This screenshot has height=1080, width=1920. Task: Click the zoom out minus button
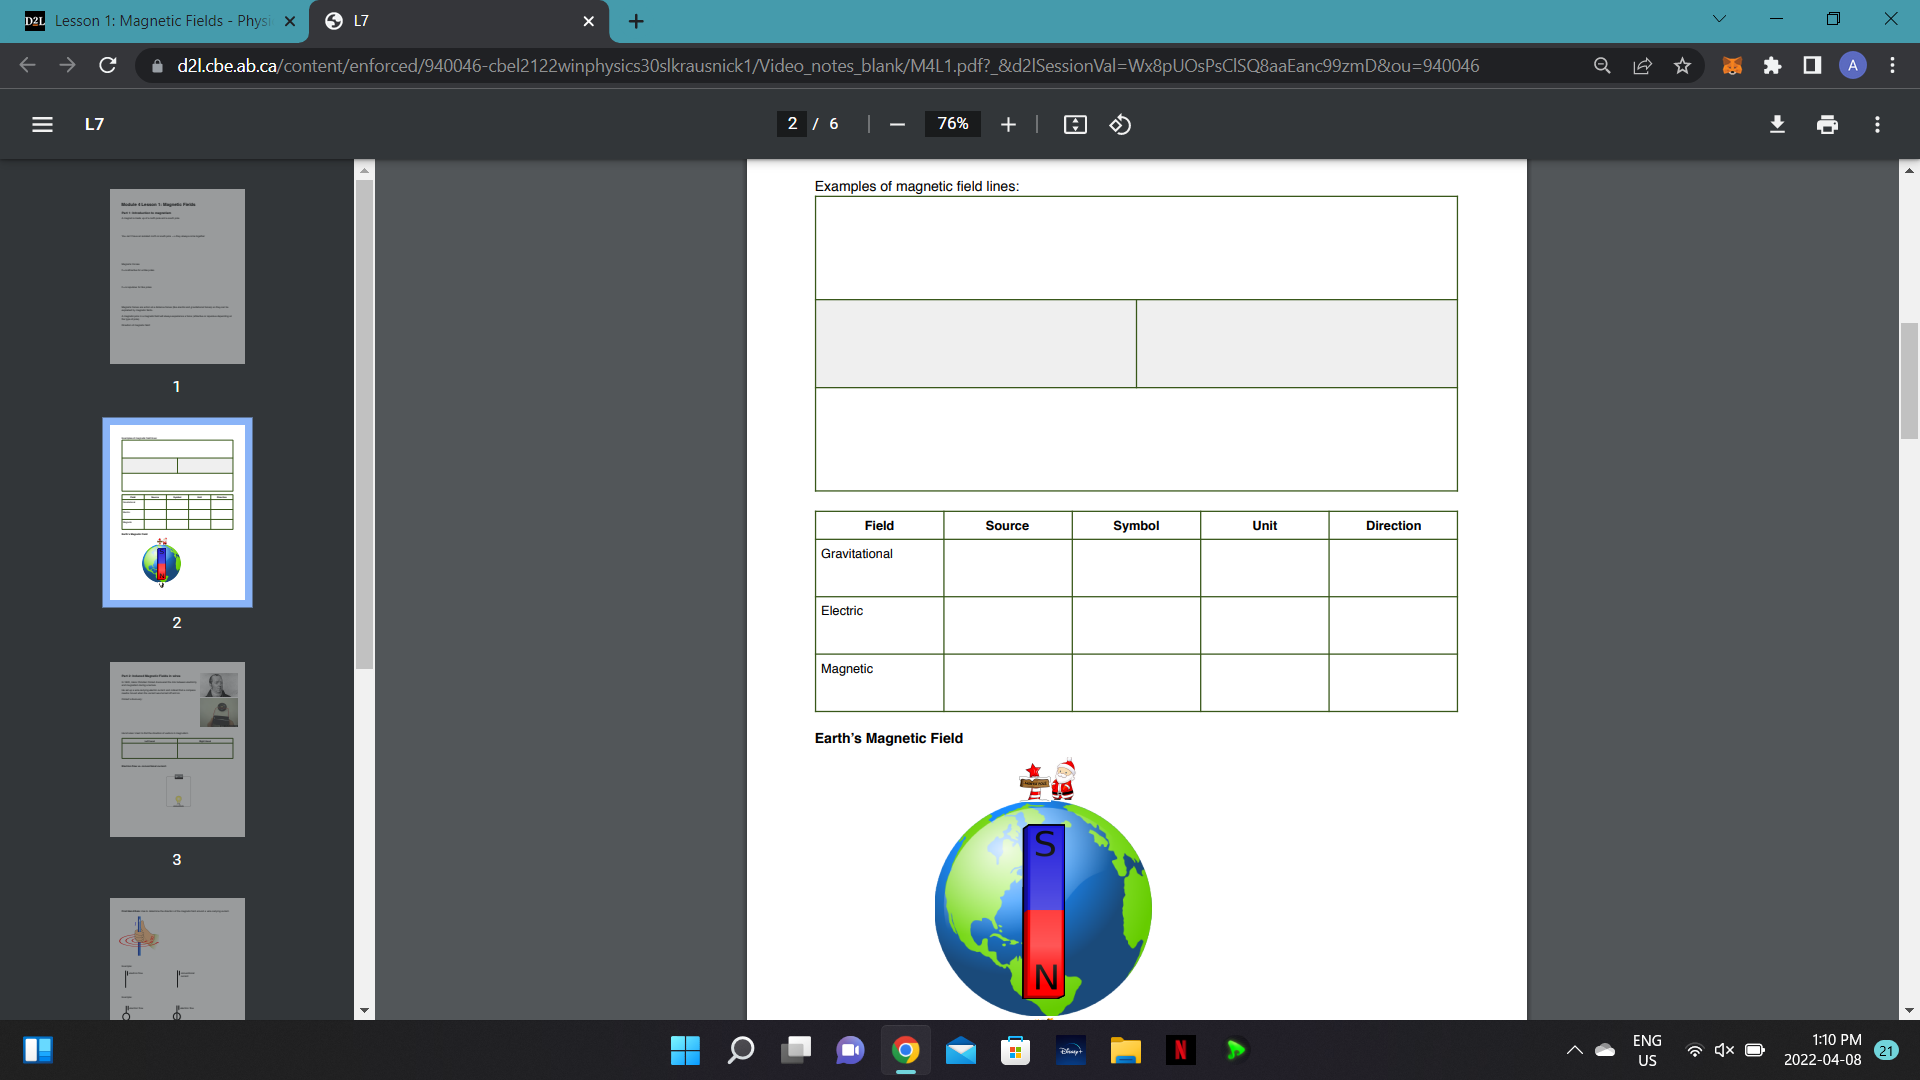[897, 124]
